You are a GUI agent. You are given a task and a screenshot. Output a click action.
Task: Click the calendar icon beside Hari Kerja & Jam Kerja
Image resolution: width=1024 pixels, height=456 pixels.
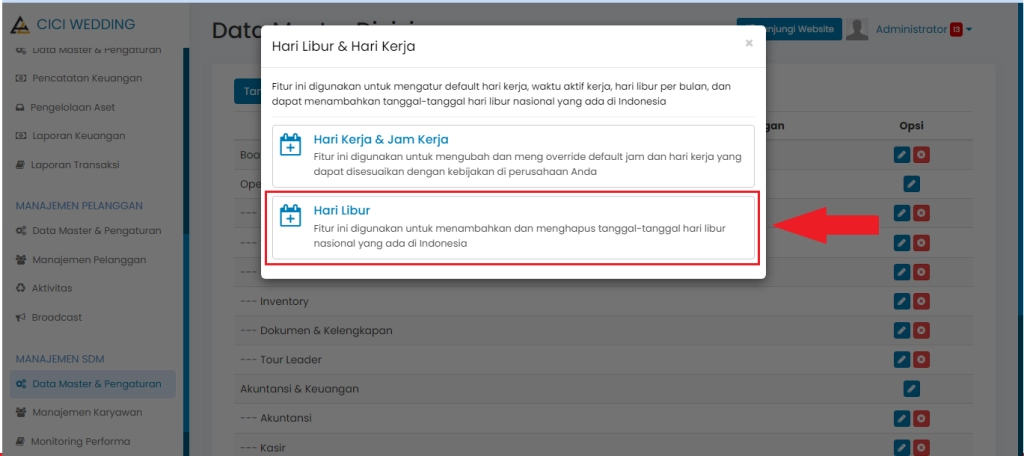(290, 144)
